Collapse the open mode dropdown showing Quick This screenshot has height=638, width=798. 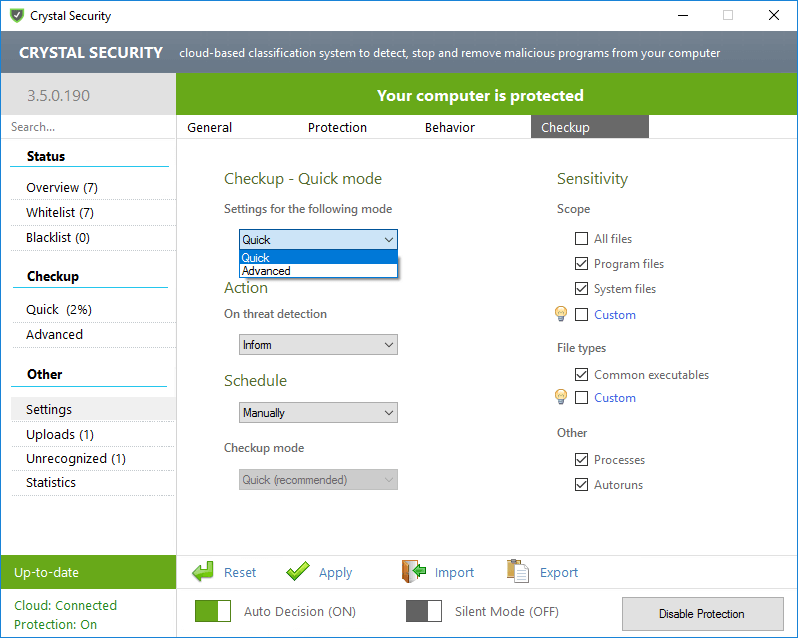[318, 240]
